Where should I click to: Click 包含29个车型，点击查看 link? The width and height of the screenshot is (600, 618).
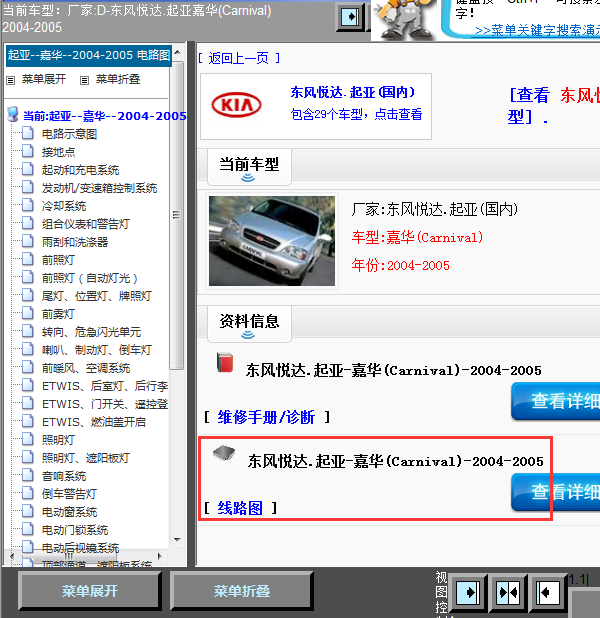tap(356, 114)
